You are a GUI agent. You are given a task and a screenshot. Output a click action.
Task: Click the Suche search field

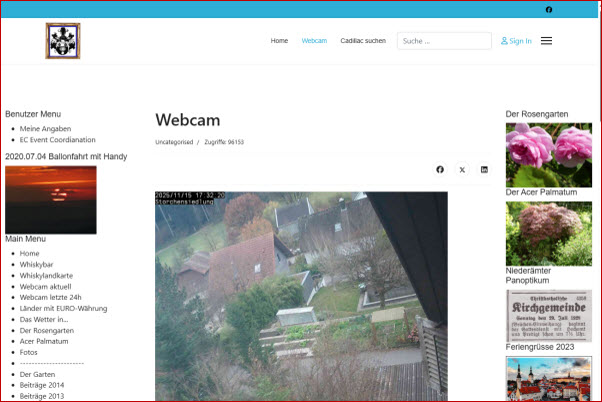click(444, 41)
